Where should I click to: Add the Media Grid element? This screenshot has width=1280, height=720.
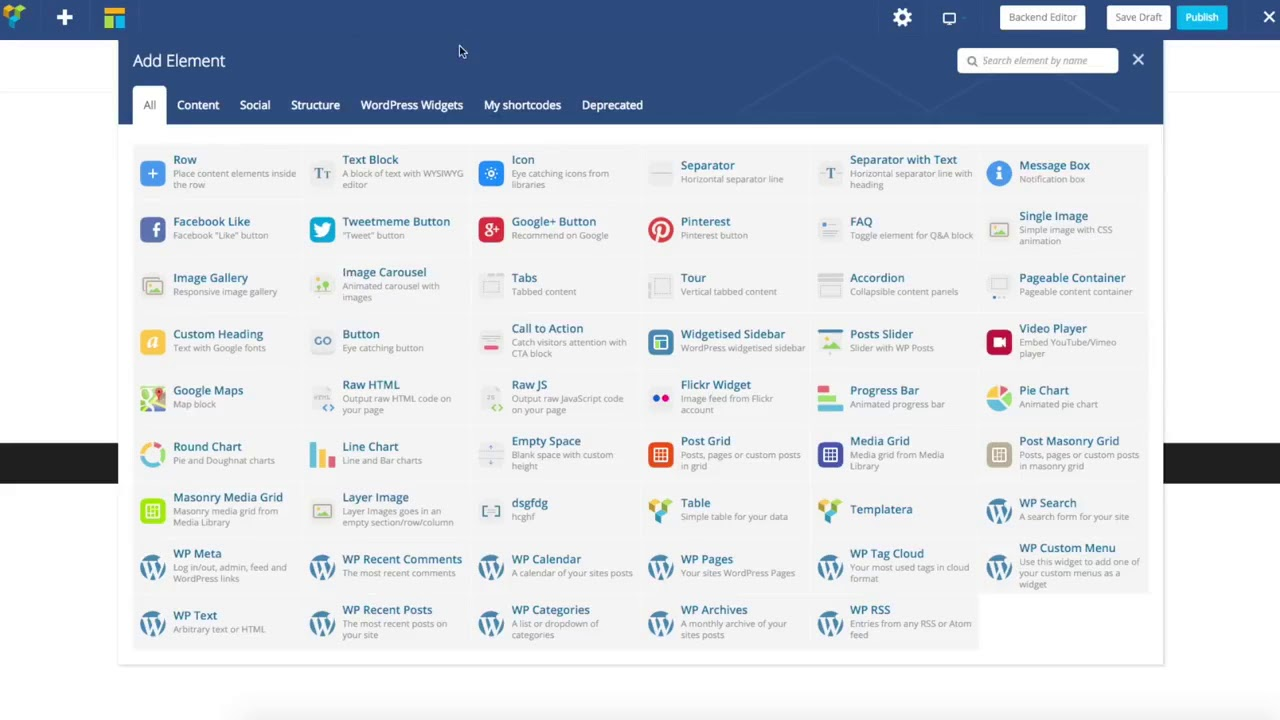click(x=830, y=455)
